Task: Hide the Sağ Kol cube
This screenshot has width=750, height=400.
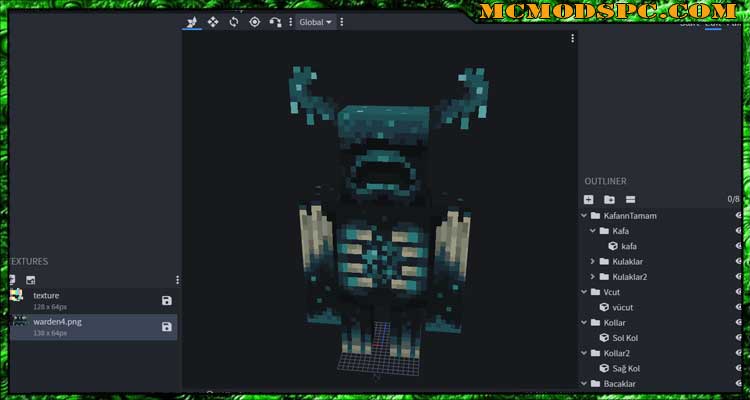Action: click(x=739, y=368)
